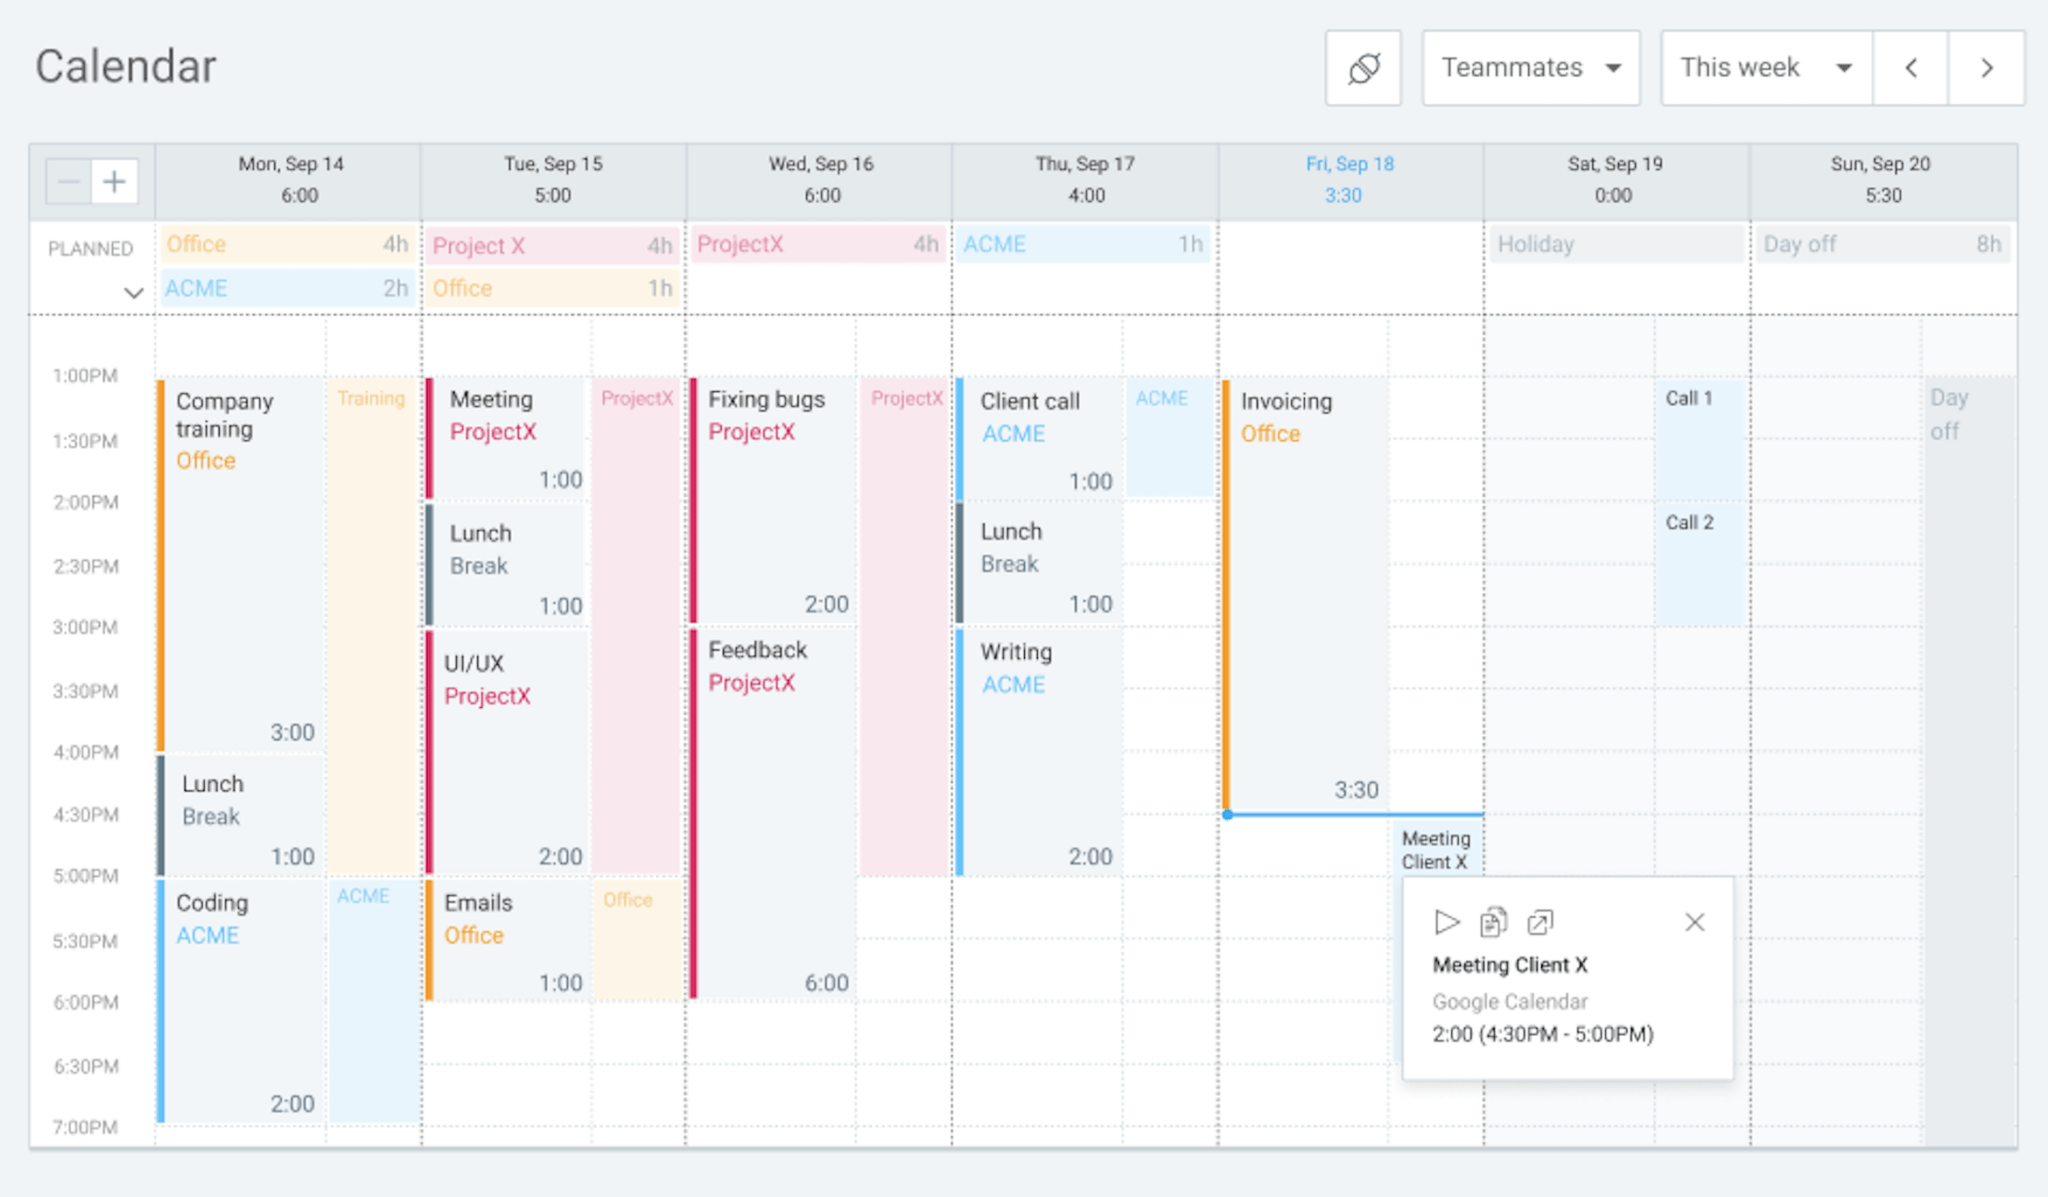Zoom out calendar with minus button
The height and width of the screenshot is (1197, 2048).
click(x=69, y=182)
